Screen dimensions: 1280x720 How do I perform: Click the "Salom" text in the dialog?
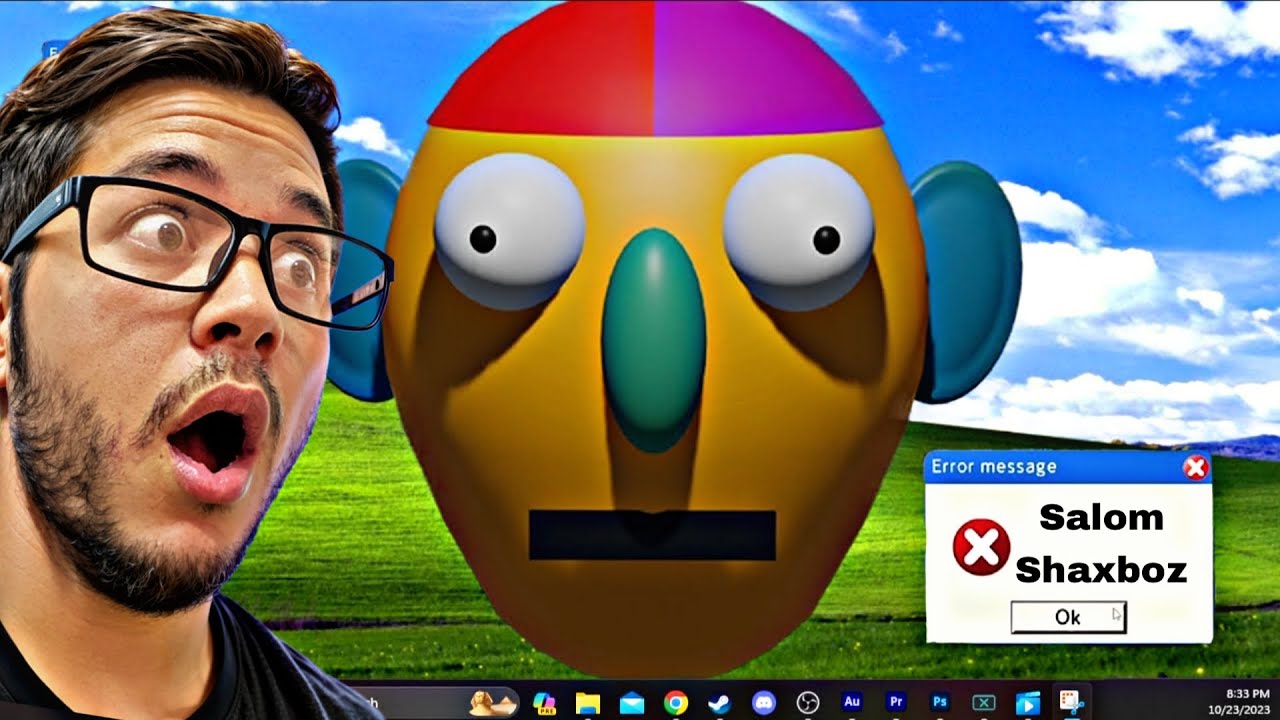click(x=1101, y=517)
